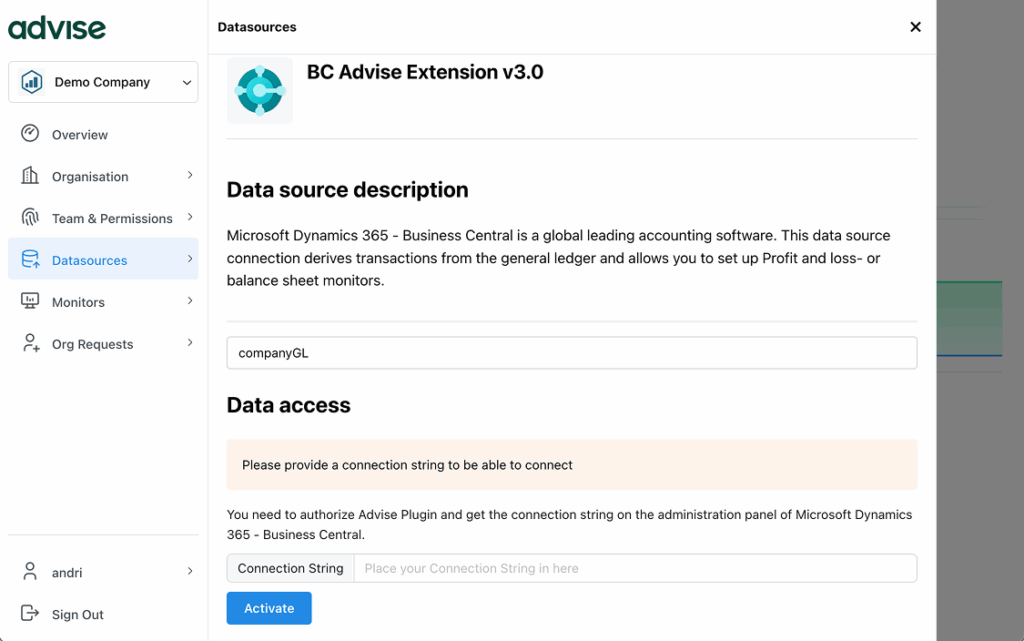Click the Sign Out arrow icon
Viewport: 1024px width, 641px height.
(30, 614)
